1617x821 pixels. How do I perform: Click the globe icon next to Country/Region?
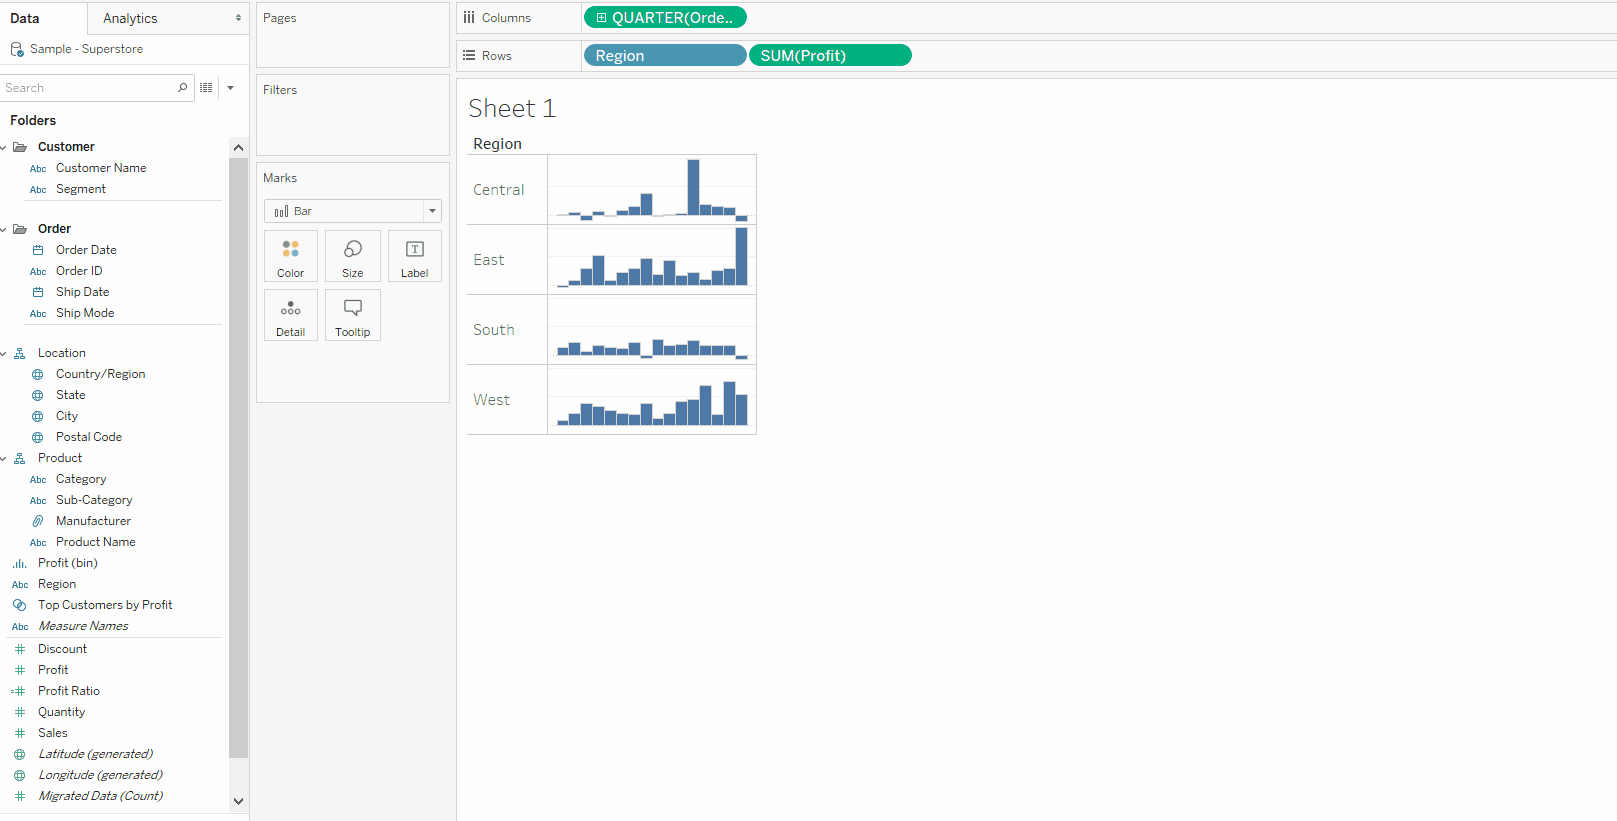38,374
